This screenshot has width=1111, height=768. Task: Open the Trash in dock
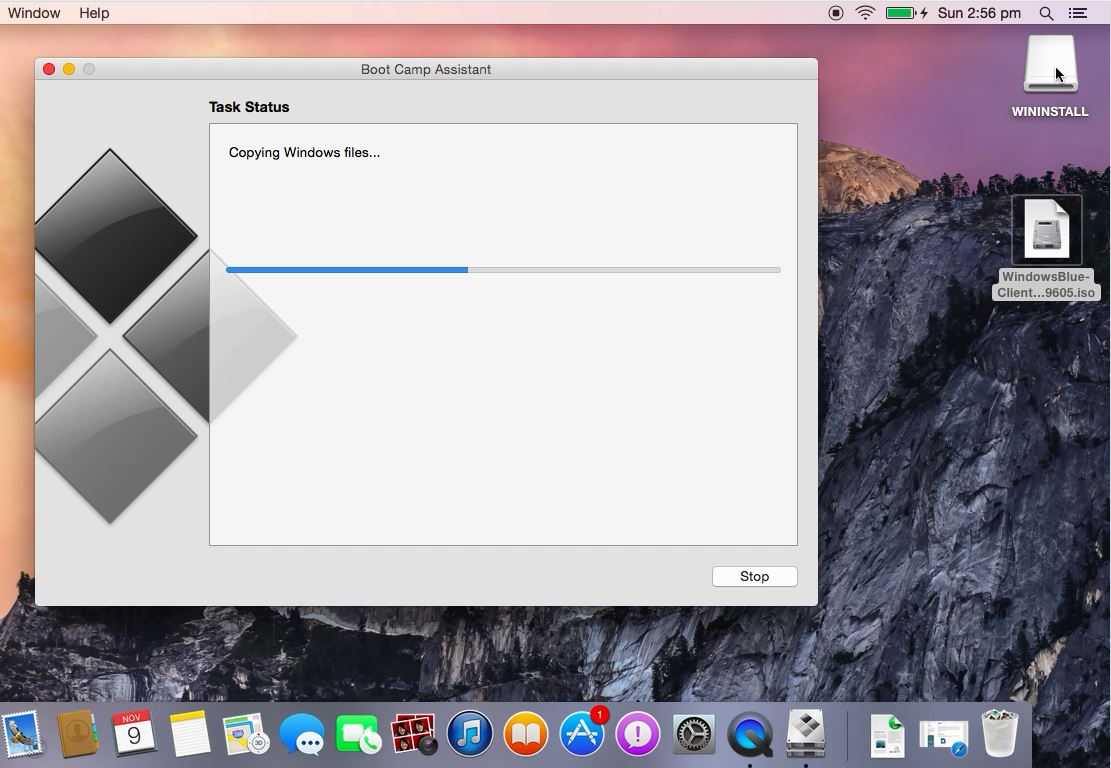click(1000, 734)
